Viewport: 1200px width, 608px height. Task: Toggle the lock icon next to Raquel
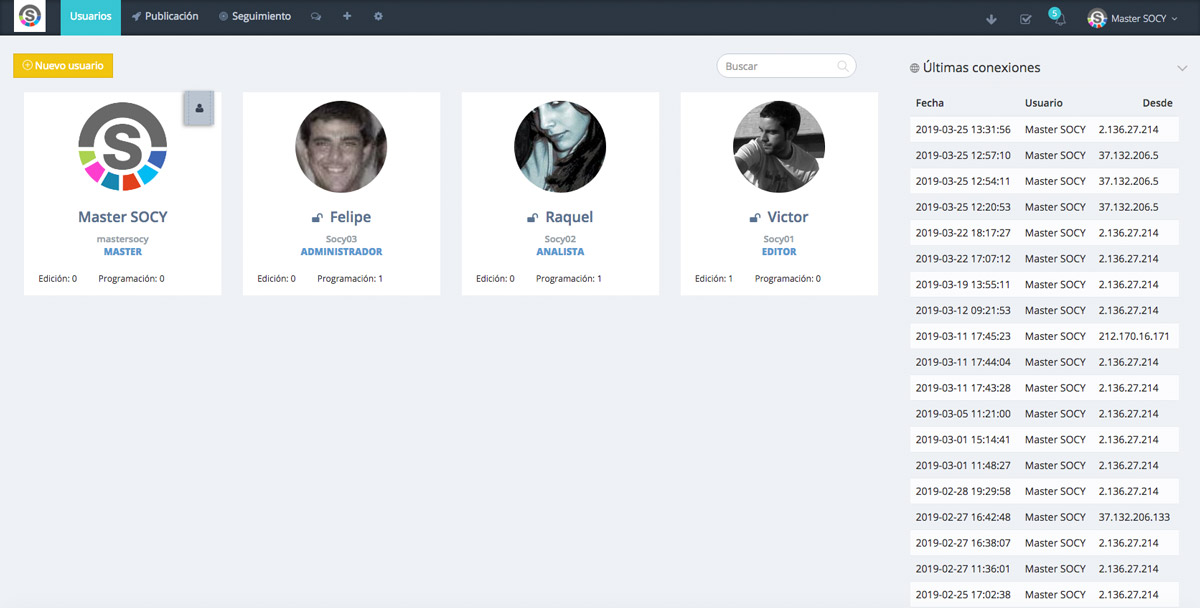(x=533, y=218)
